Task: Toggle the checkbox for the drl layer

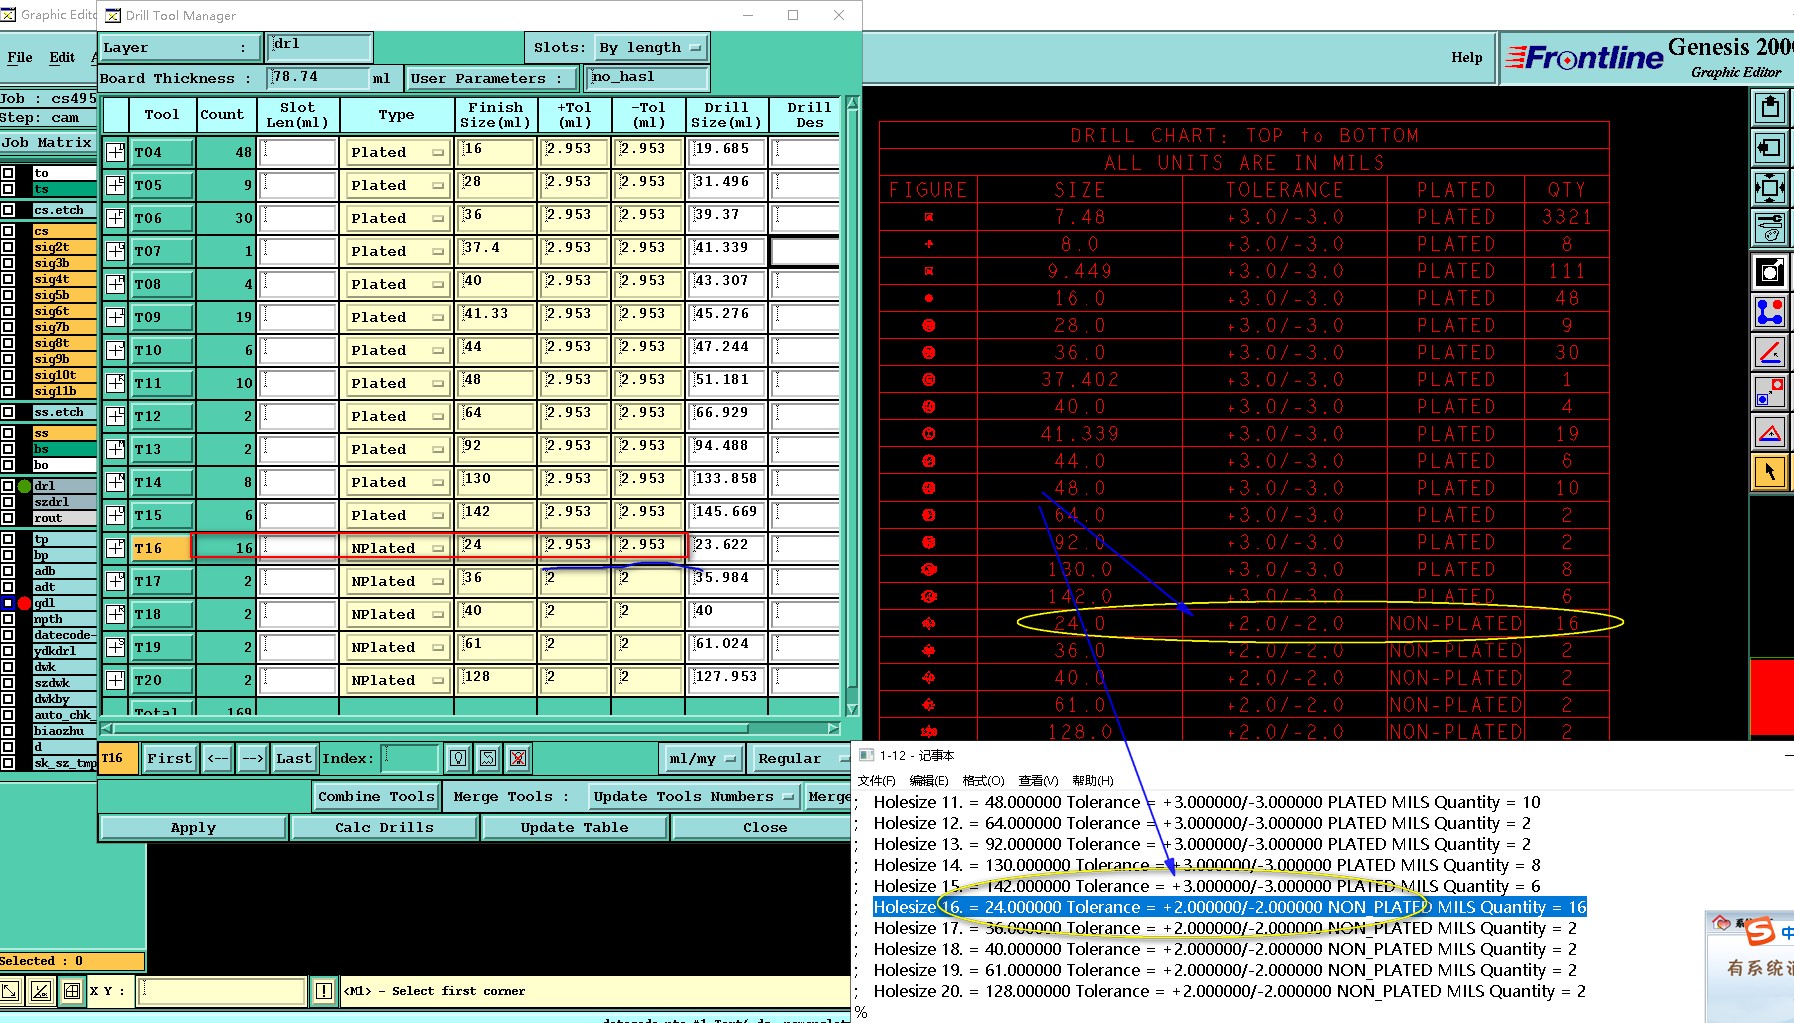Action: click(x=8, y=486)
